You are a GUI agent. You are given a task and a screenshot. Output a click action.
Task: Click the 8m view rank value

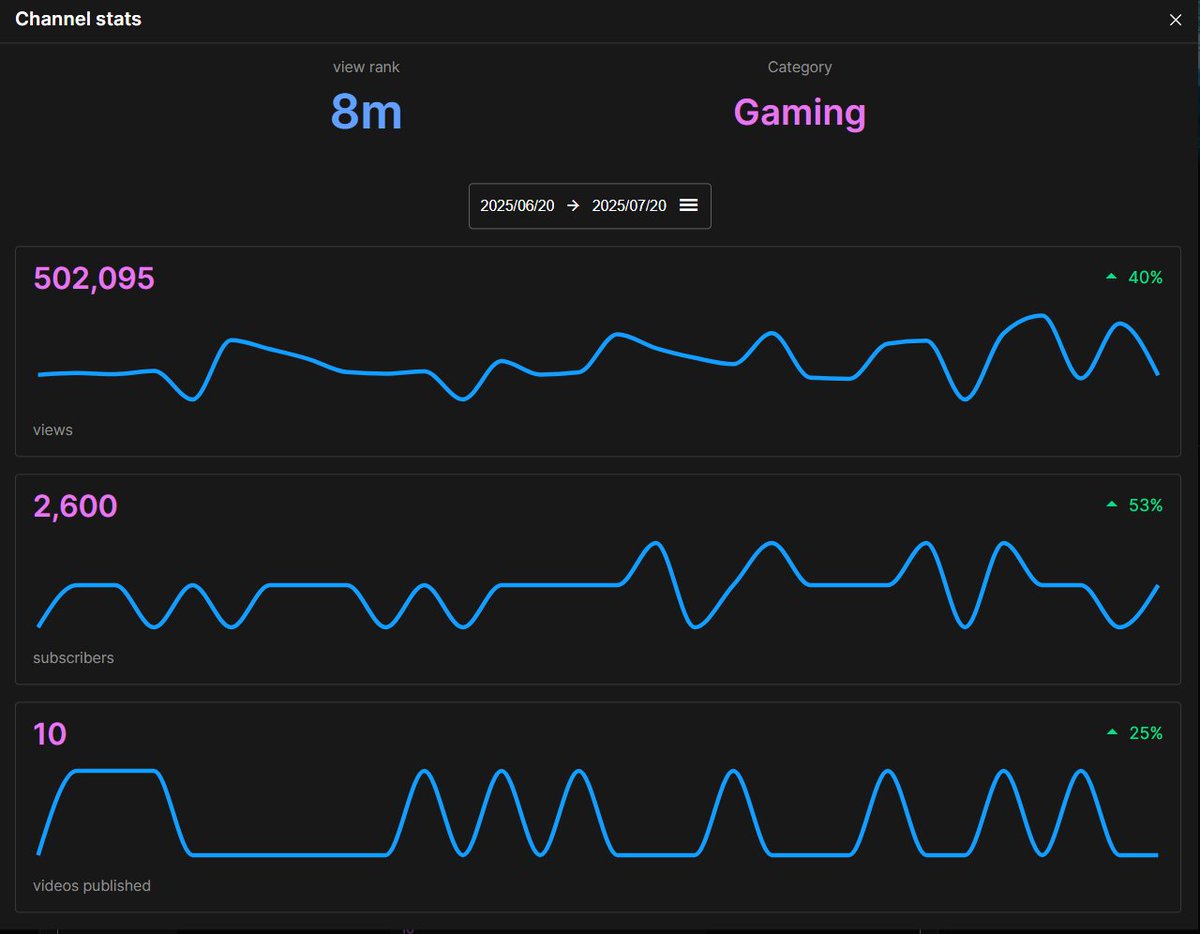pyautogui.click(x=366, y=112)
